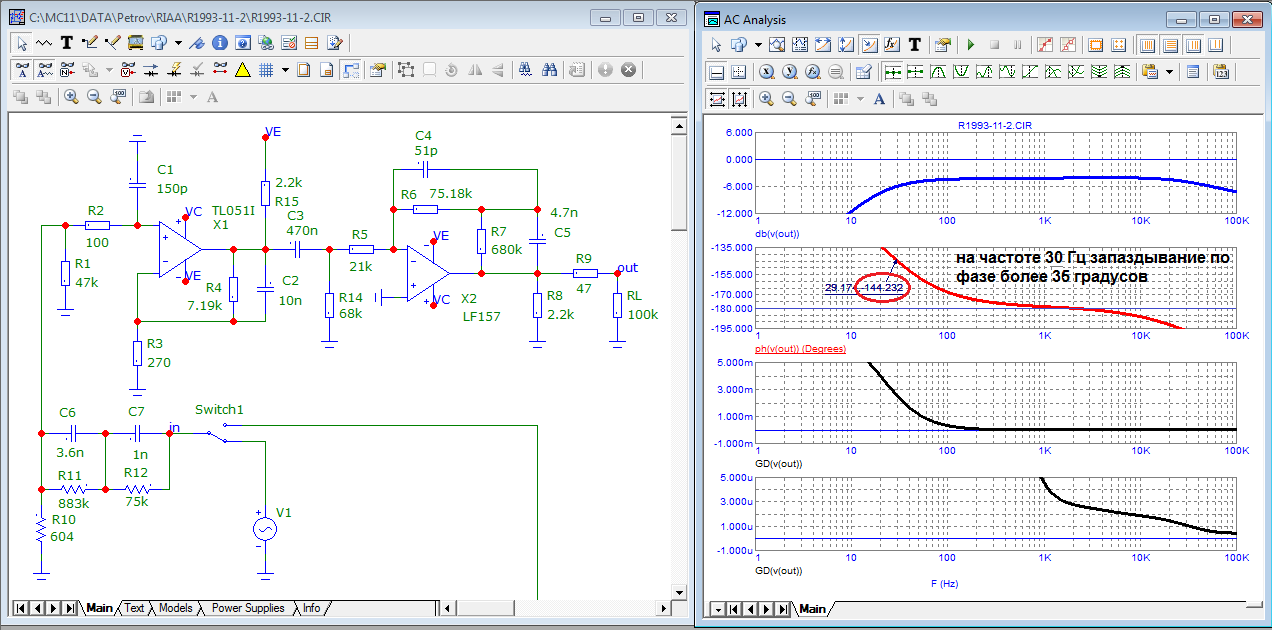
Task: Select the Peak cursor mode icon
Action: click(940, 72)
